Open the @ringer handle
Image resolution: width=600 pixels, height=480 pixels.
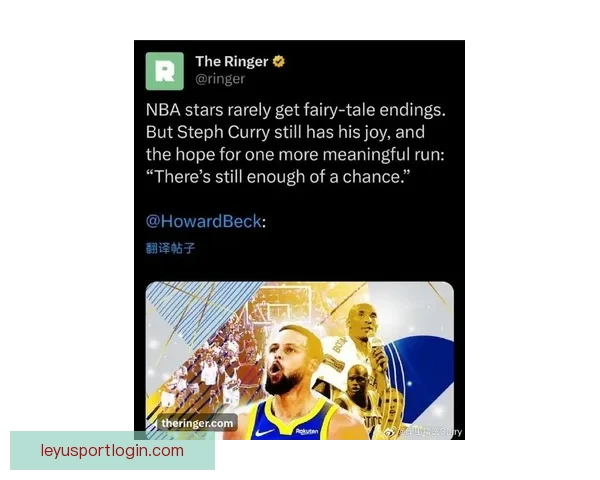pos(220,79)
